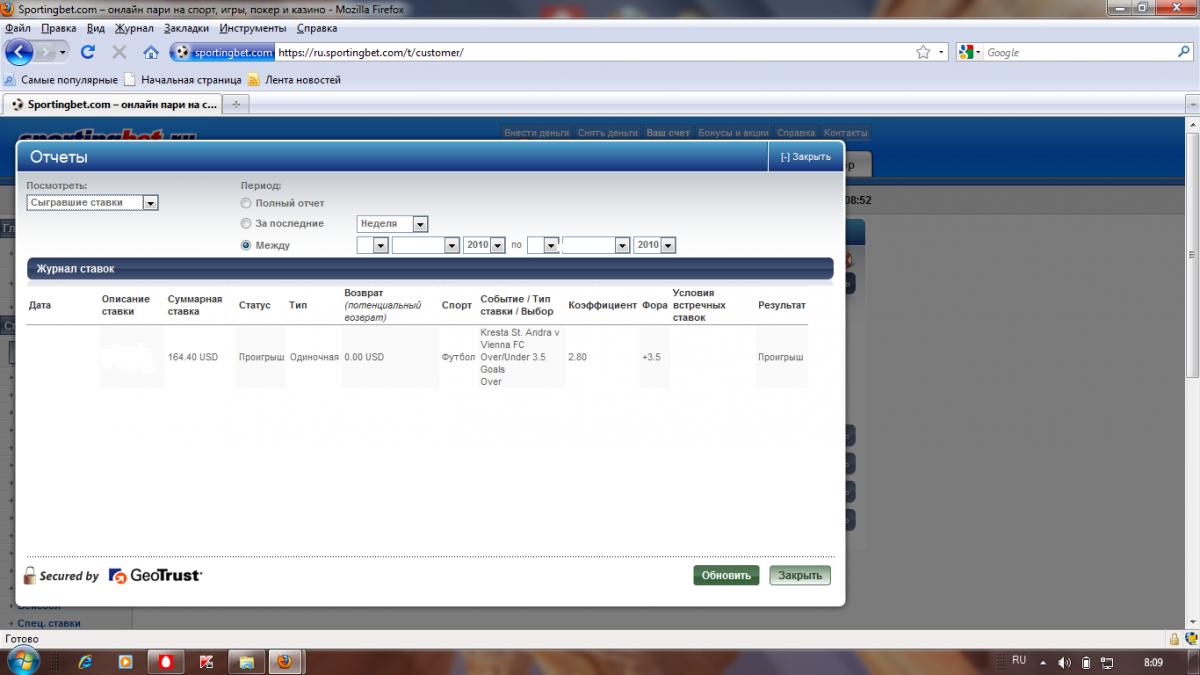This screenshot has height=675, width=1200.
Task: Open the Справка menu
Action: tap(316, 28)
